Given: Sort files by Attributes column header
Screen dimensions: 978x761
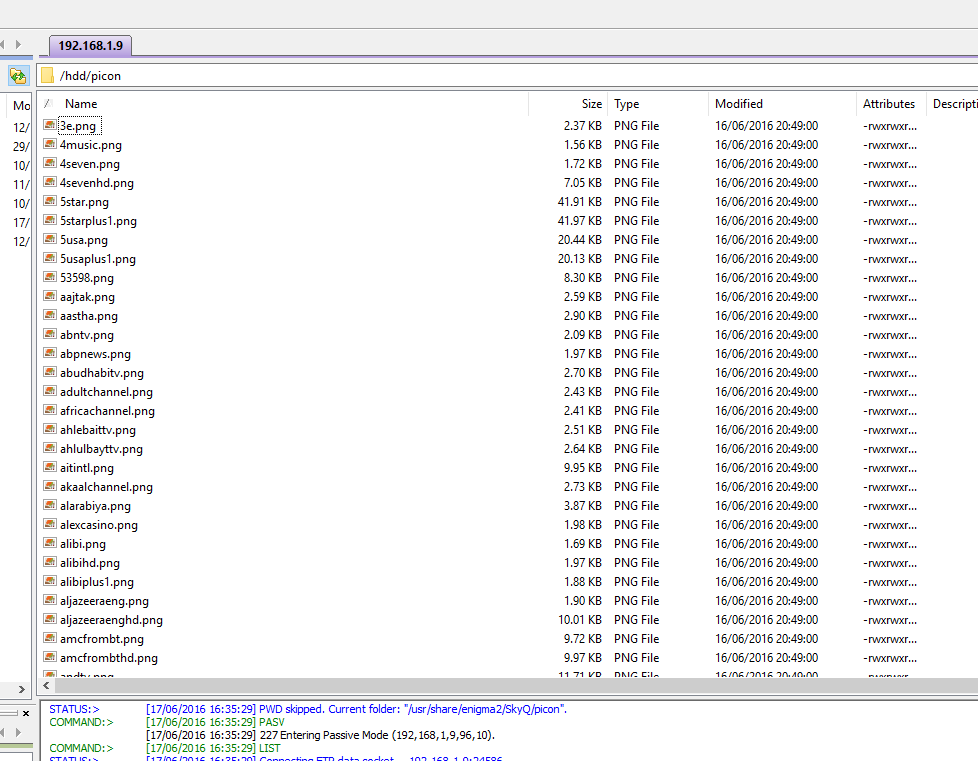Looking at the screenshot, I should click(x=889, y=104).
